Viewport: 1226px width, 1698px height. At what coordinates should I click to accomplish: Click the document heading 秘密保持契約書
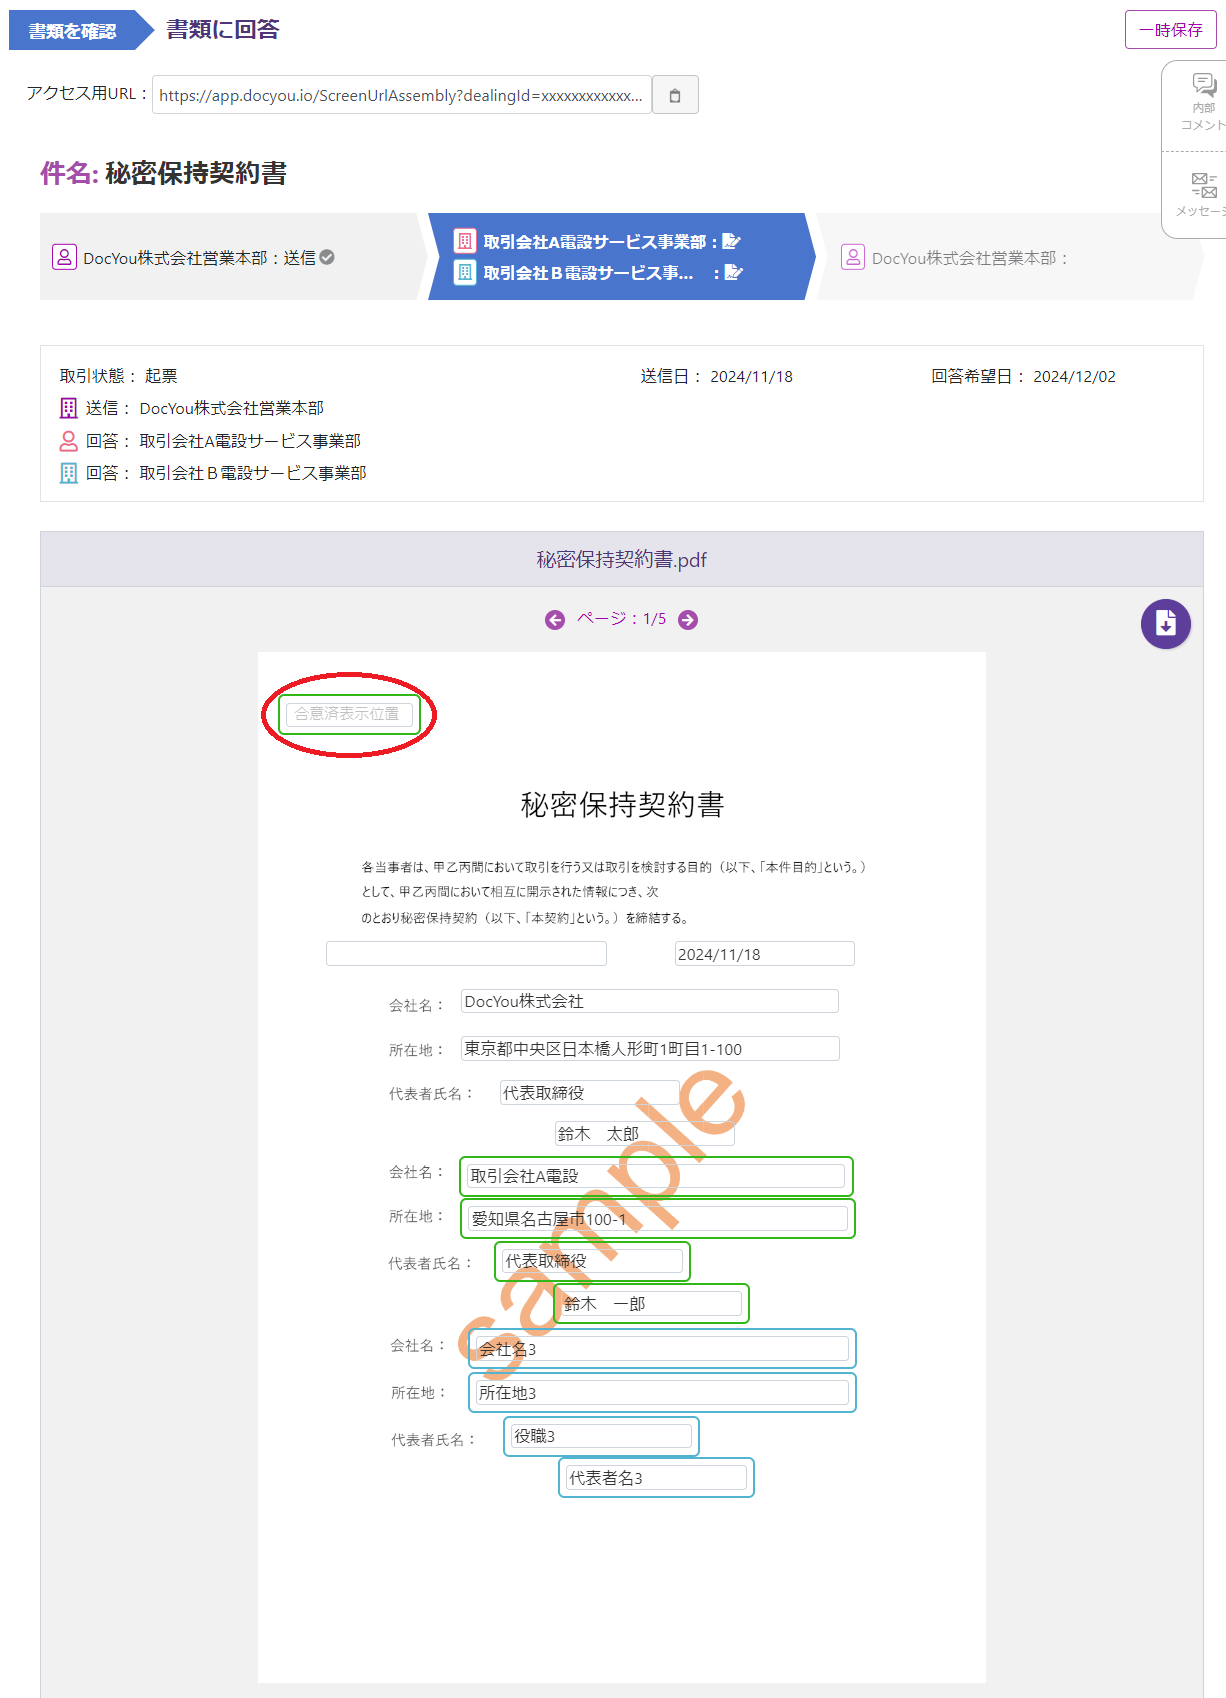[x=622, y=804]
